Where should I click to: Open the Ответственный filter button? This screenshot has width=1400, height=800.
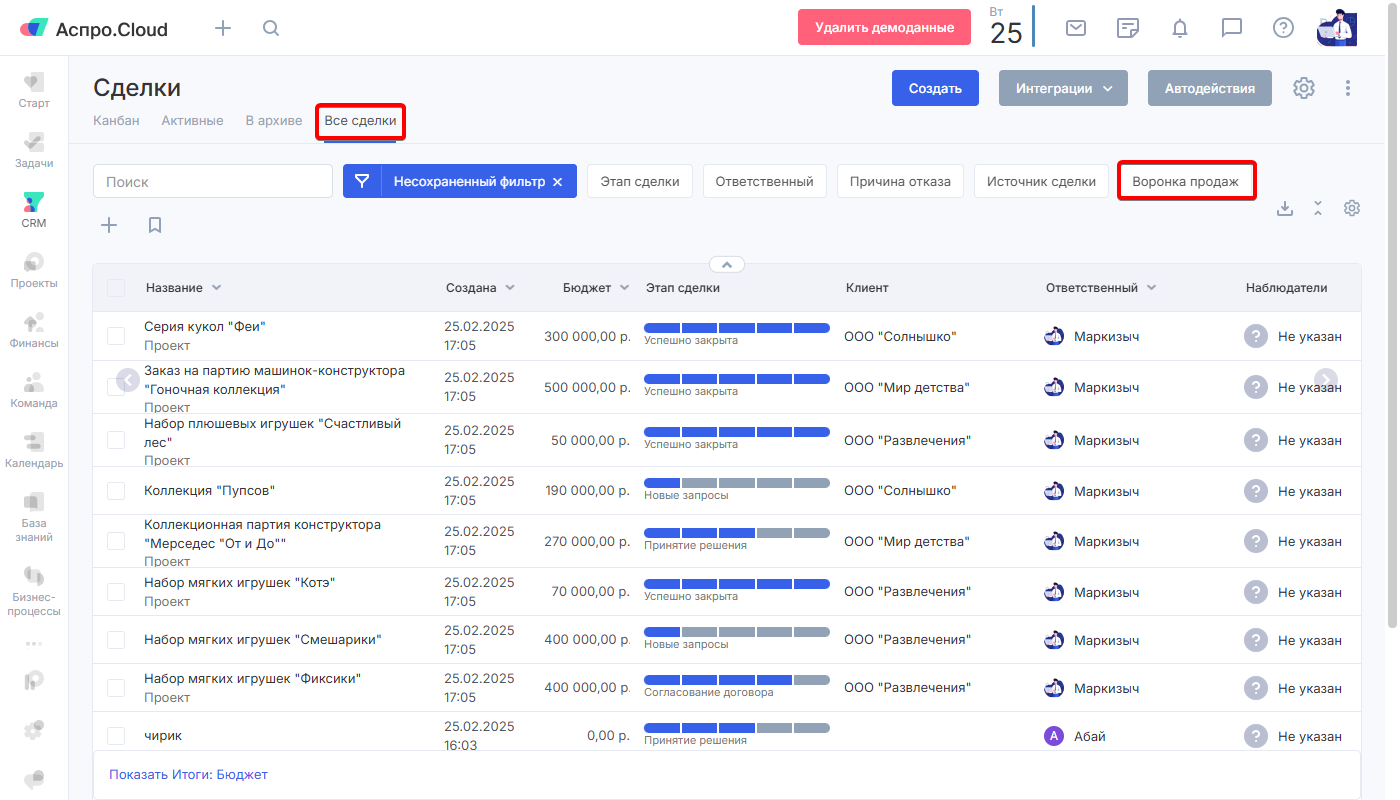pos(764,181)
